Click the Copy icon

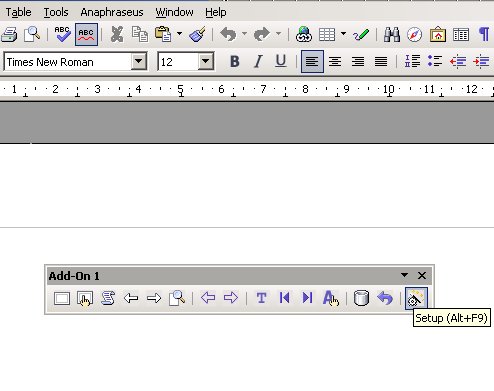pyautogui.click(x=140, y=34)
